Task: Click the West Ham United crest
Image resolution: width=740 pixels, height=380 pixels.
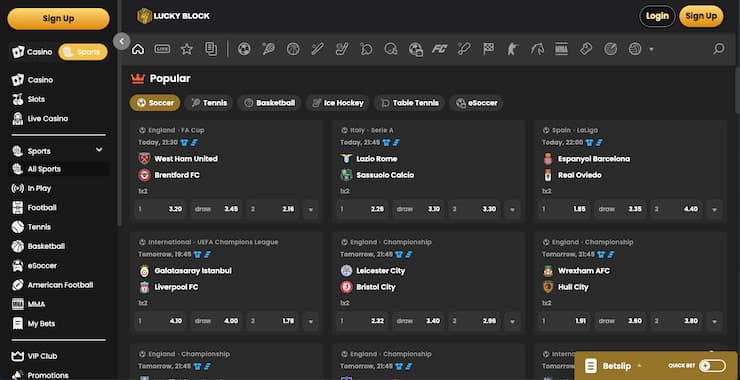Action: click(144, 159)
